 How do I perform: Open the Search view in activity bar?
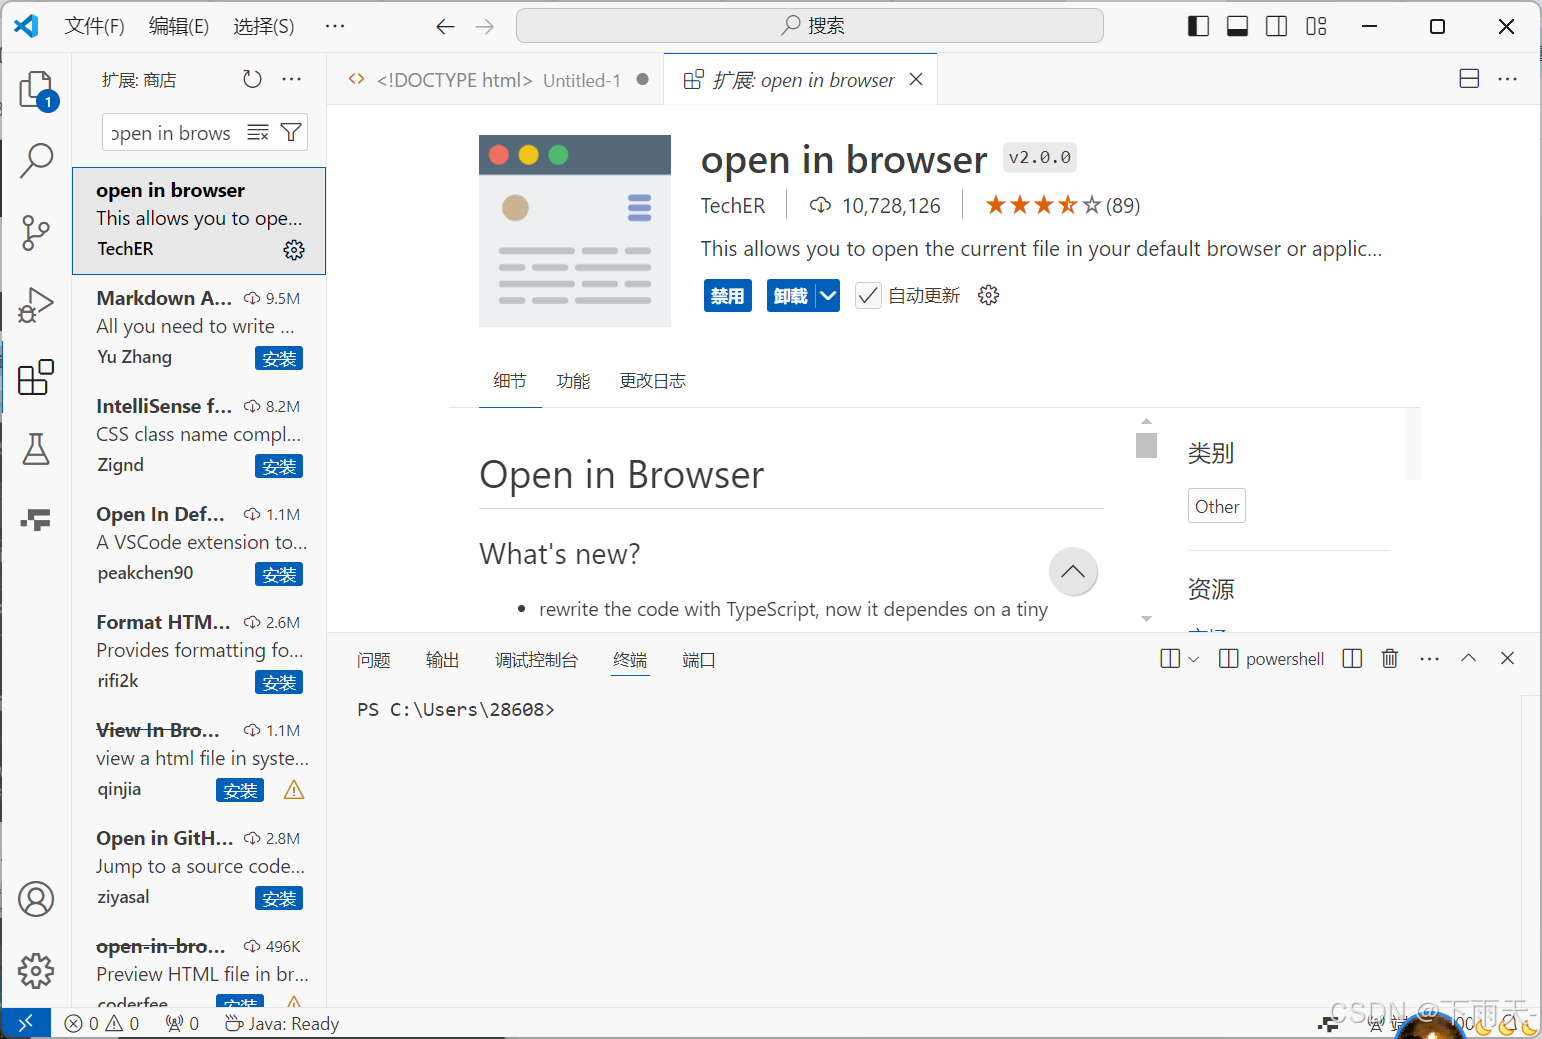[x=37, y=160]
